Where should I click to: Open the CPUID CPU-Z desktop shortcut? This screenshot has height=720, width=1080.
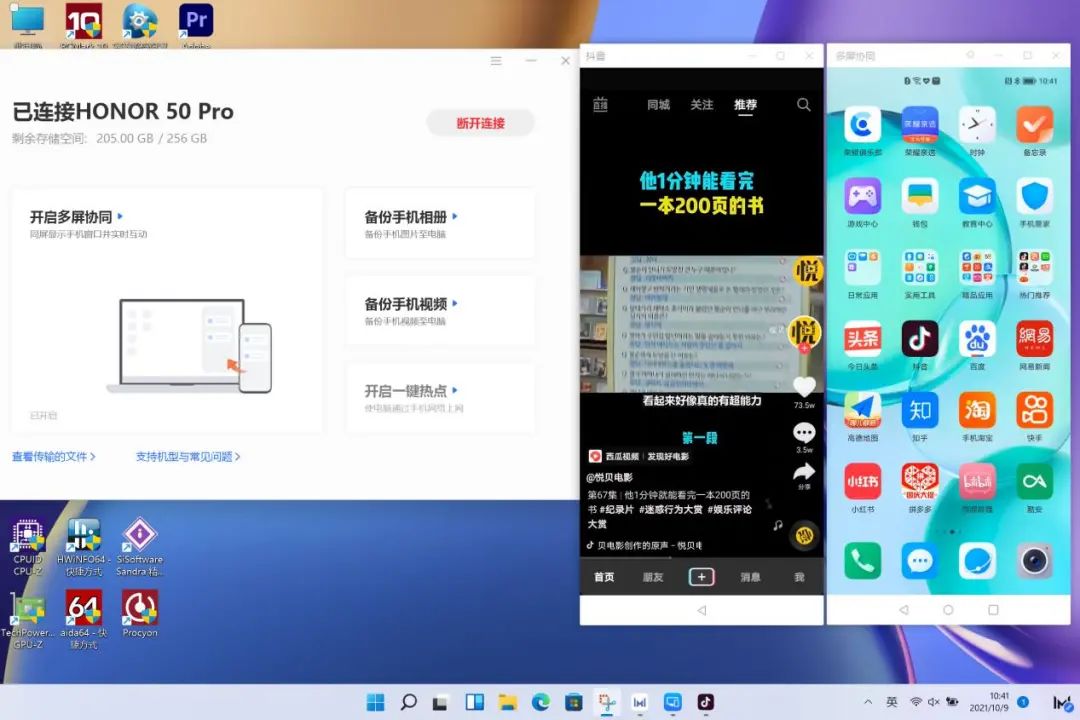click(x=28, y=547)
